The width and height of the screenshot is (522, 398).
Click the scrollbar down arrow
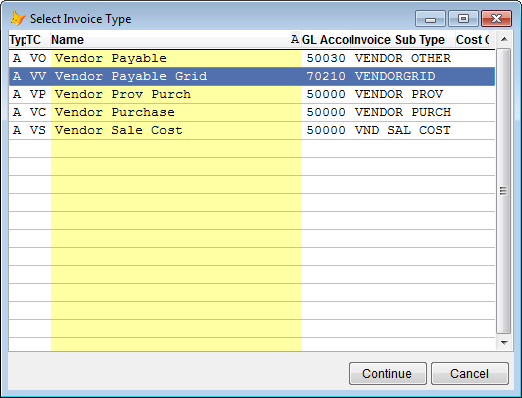(x=504, y=343)
